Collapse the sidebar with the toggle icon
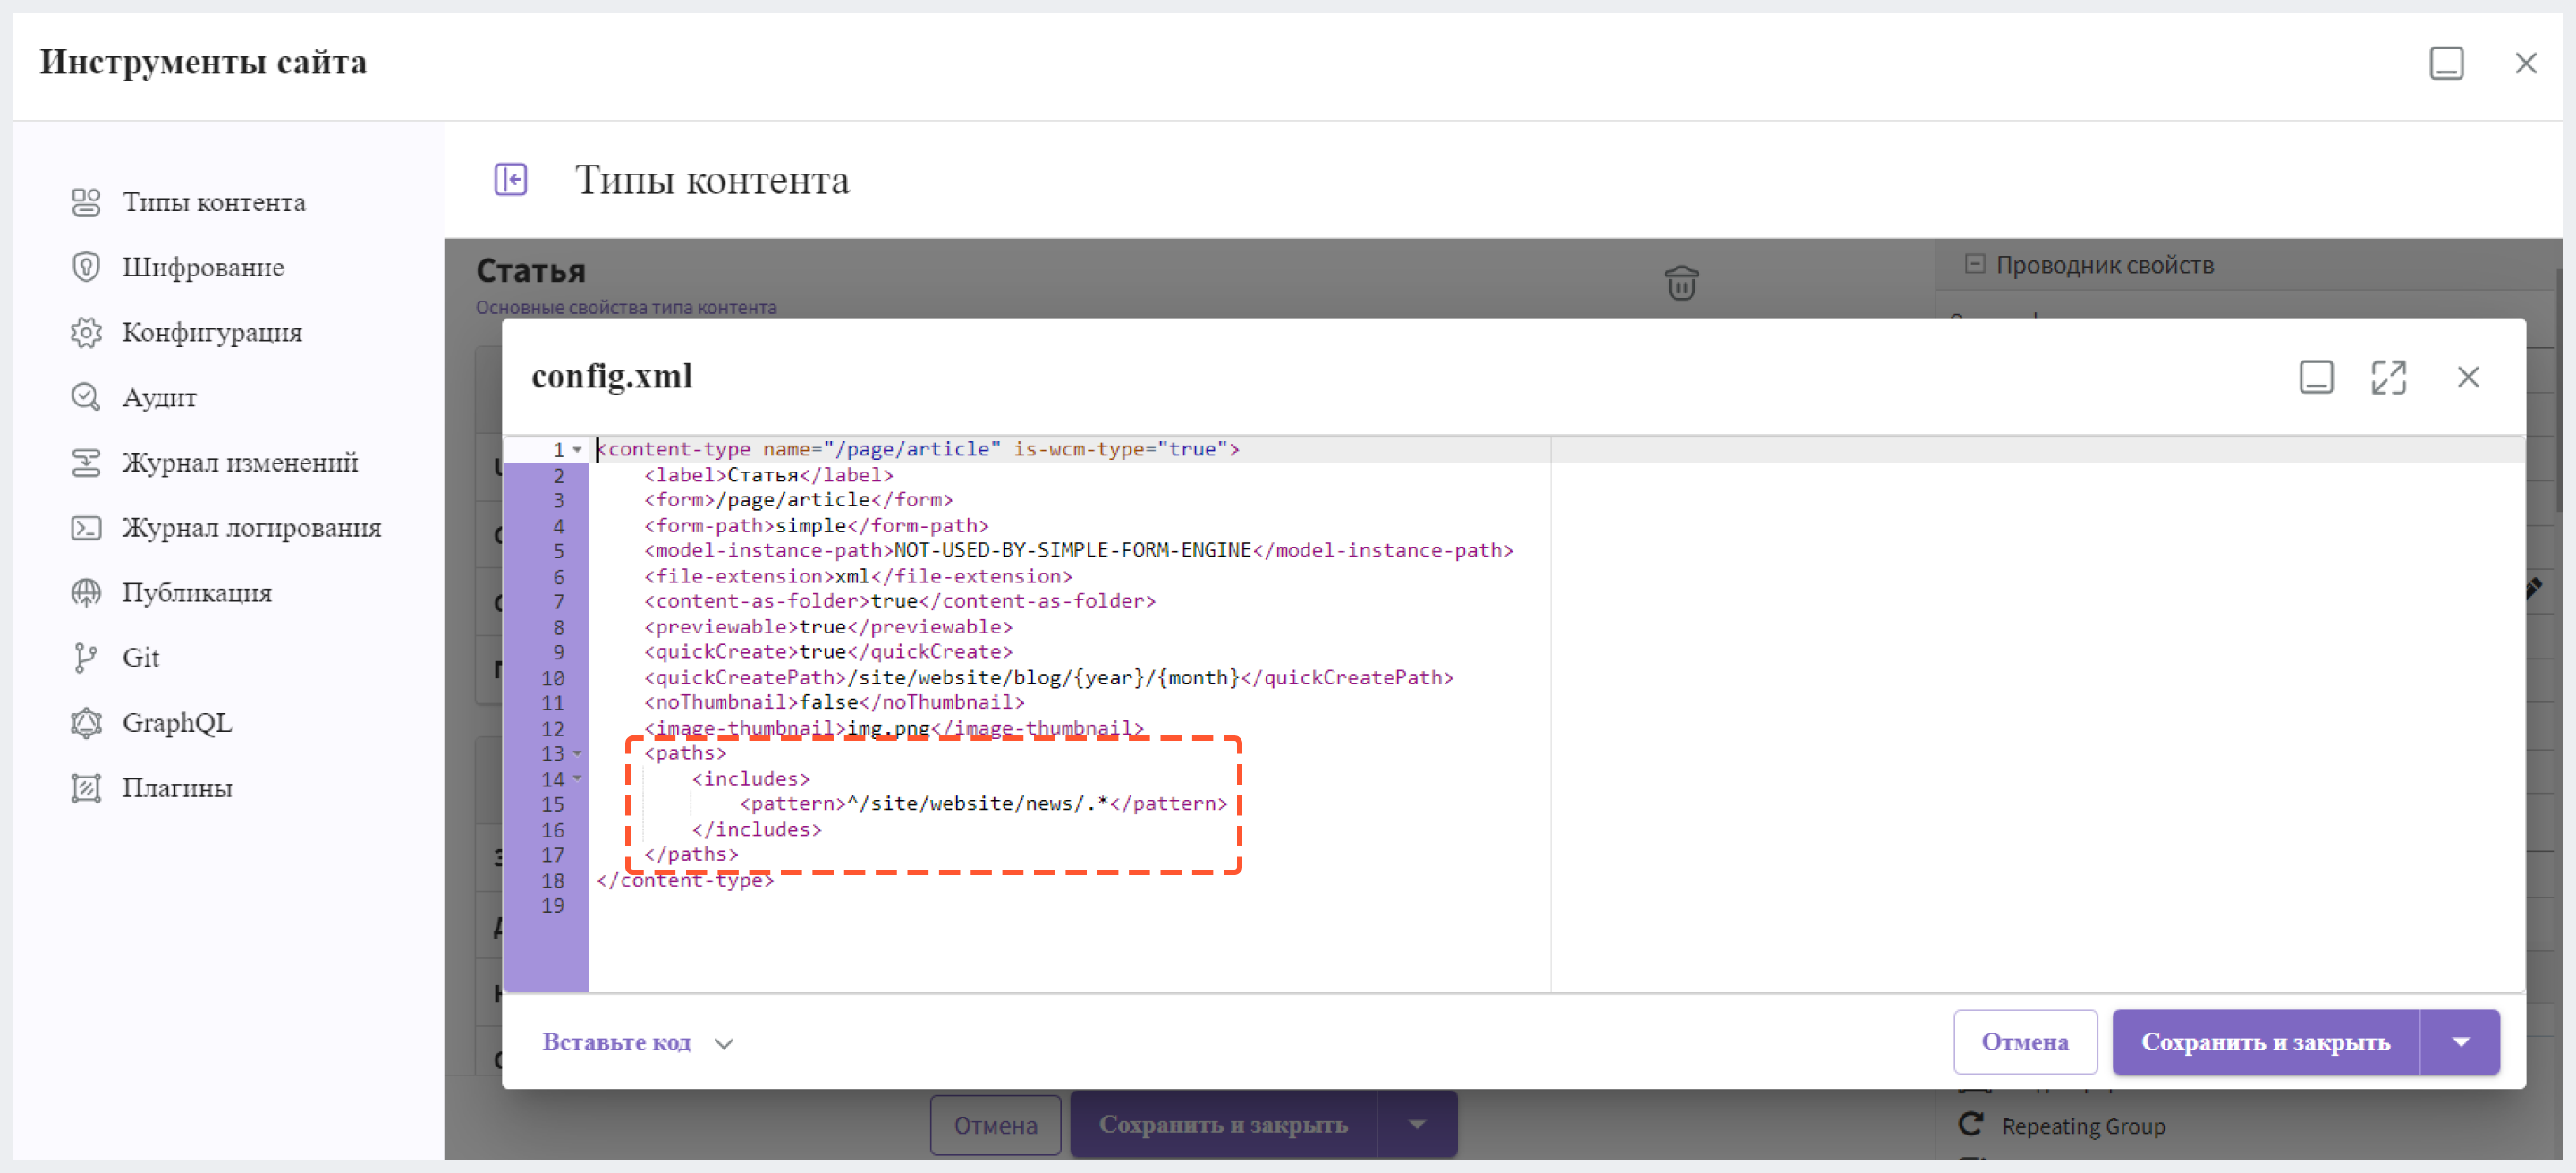The image size is (2576, 1173). click(x=511, y=180)
